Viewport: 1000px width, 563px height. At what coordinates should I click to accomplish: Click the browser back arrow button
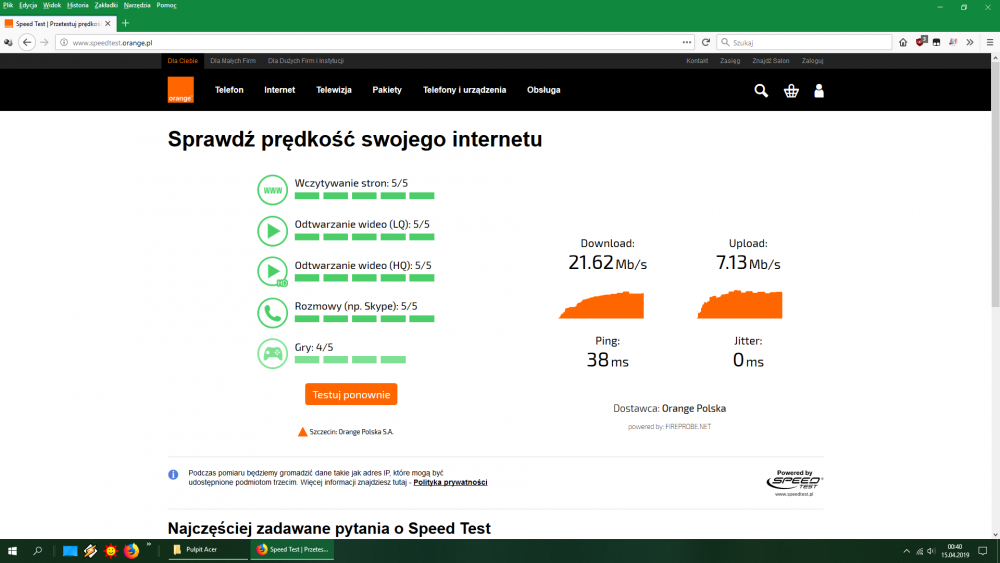pos(27,42)
